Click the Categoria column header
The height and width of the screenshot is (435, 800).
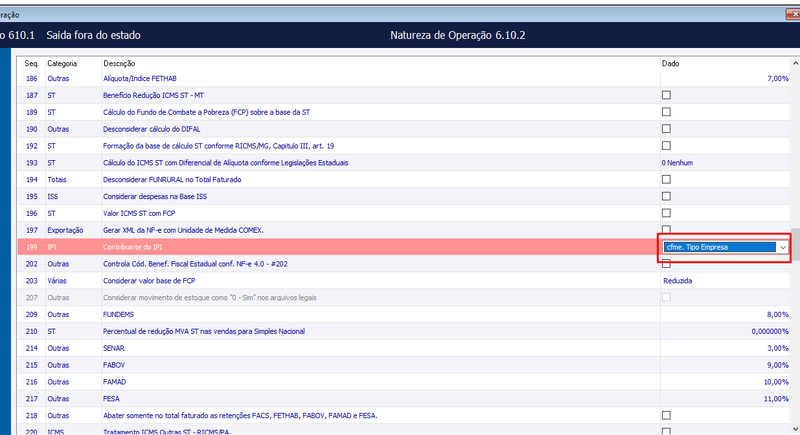click(x=62, y=63)
